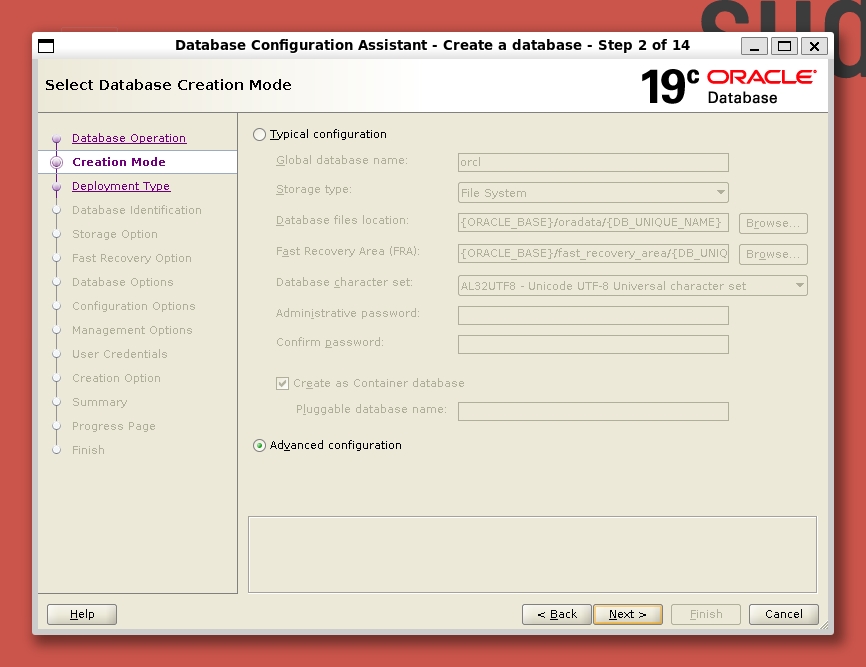Toggle Create as Container database checkbox

282,383
